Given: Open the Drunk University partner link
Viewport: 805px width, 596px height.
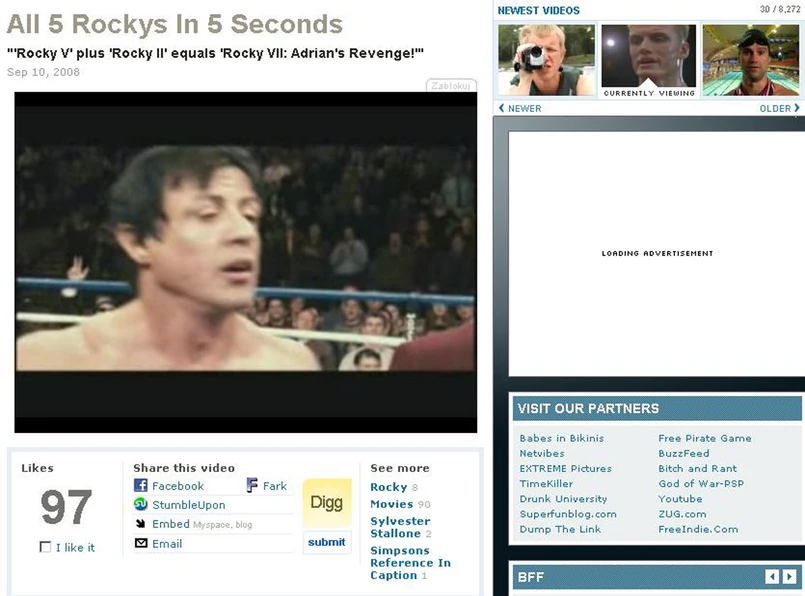Looking at the screenshot, I should 563,498.
